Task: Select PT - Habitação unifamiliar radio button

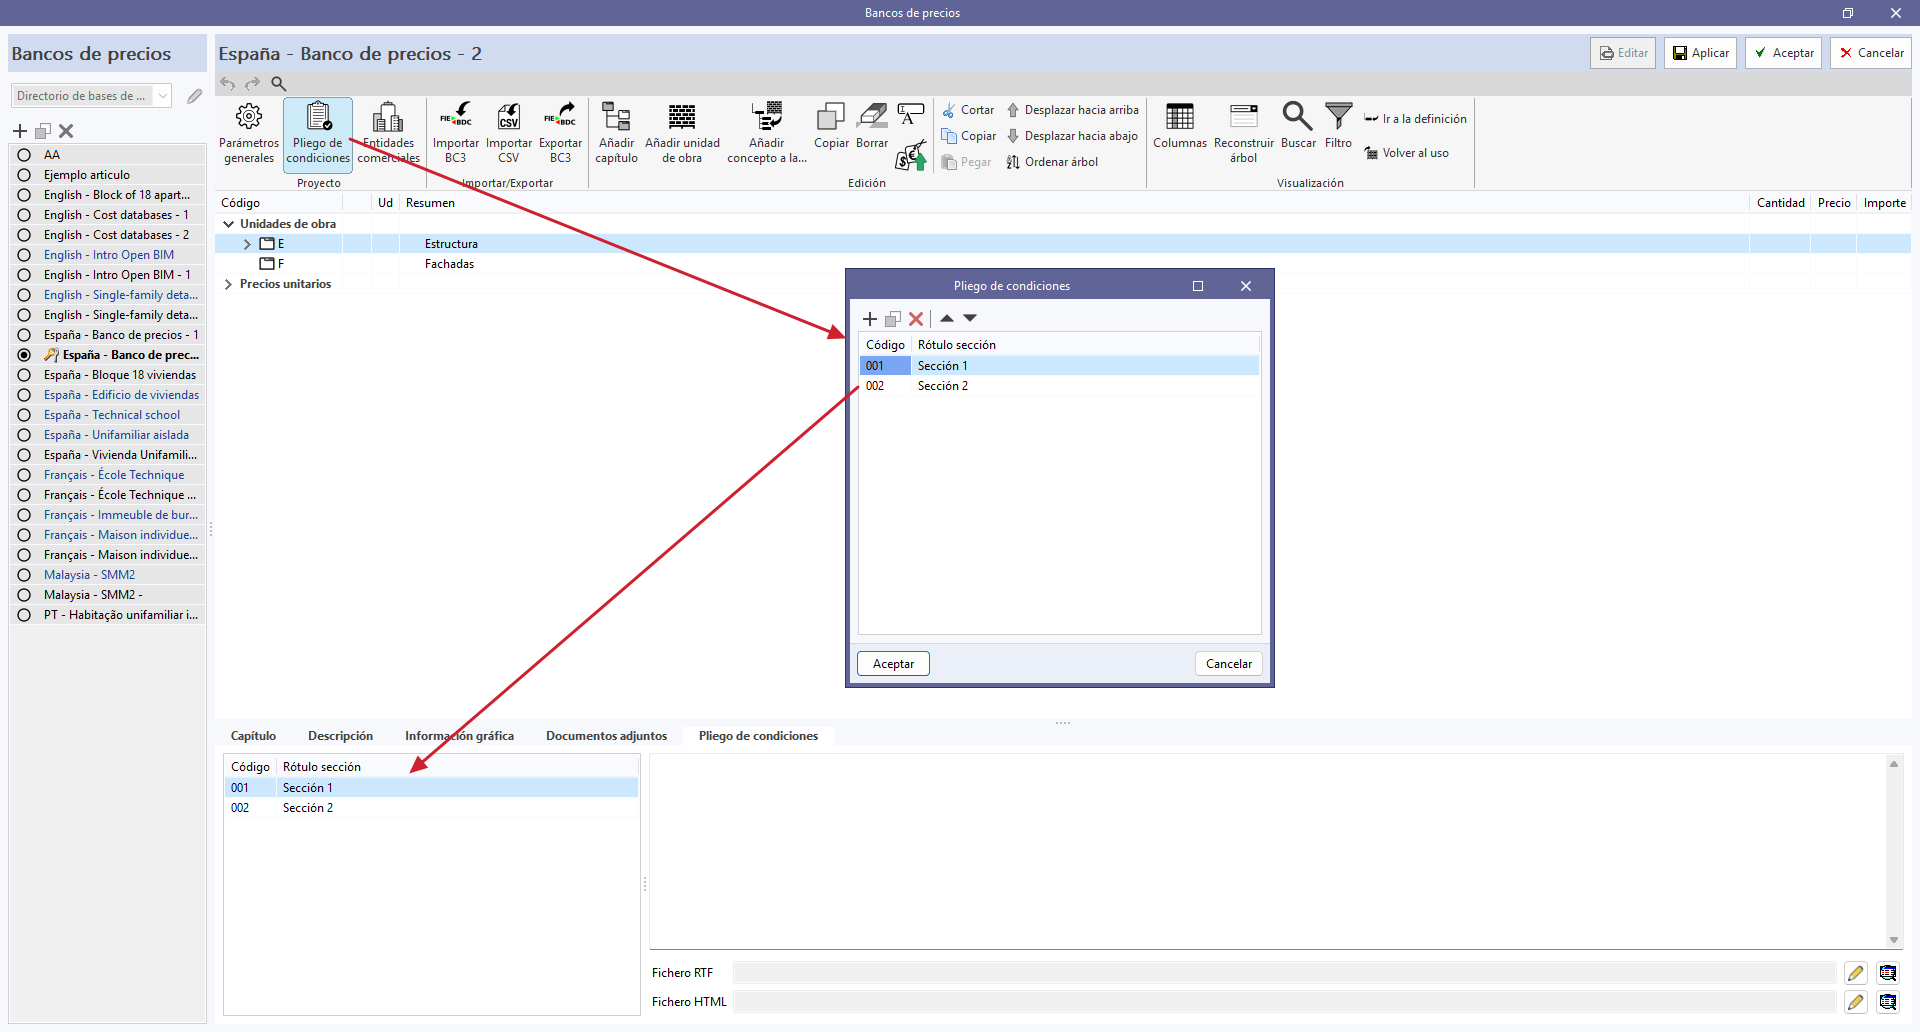Action: (24, 615)
